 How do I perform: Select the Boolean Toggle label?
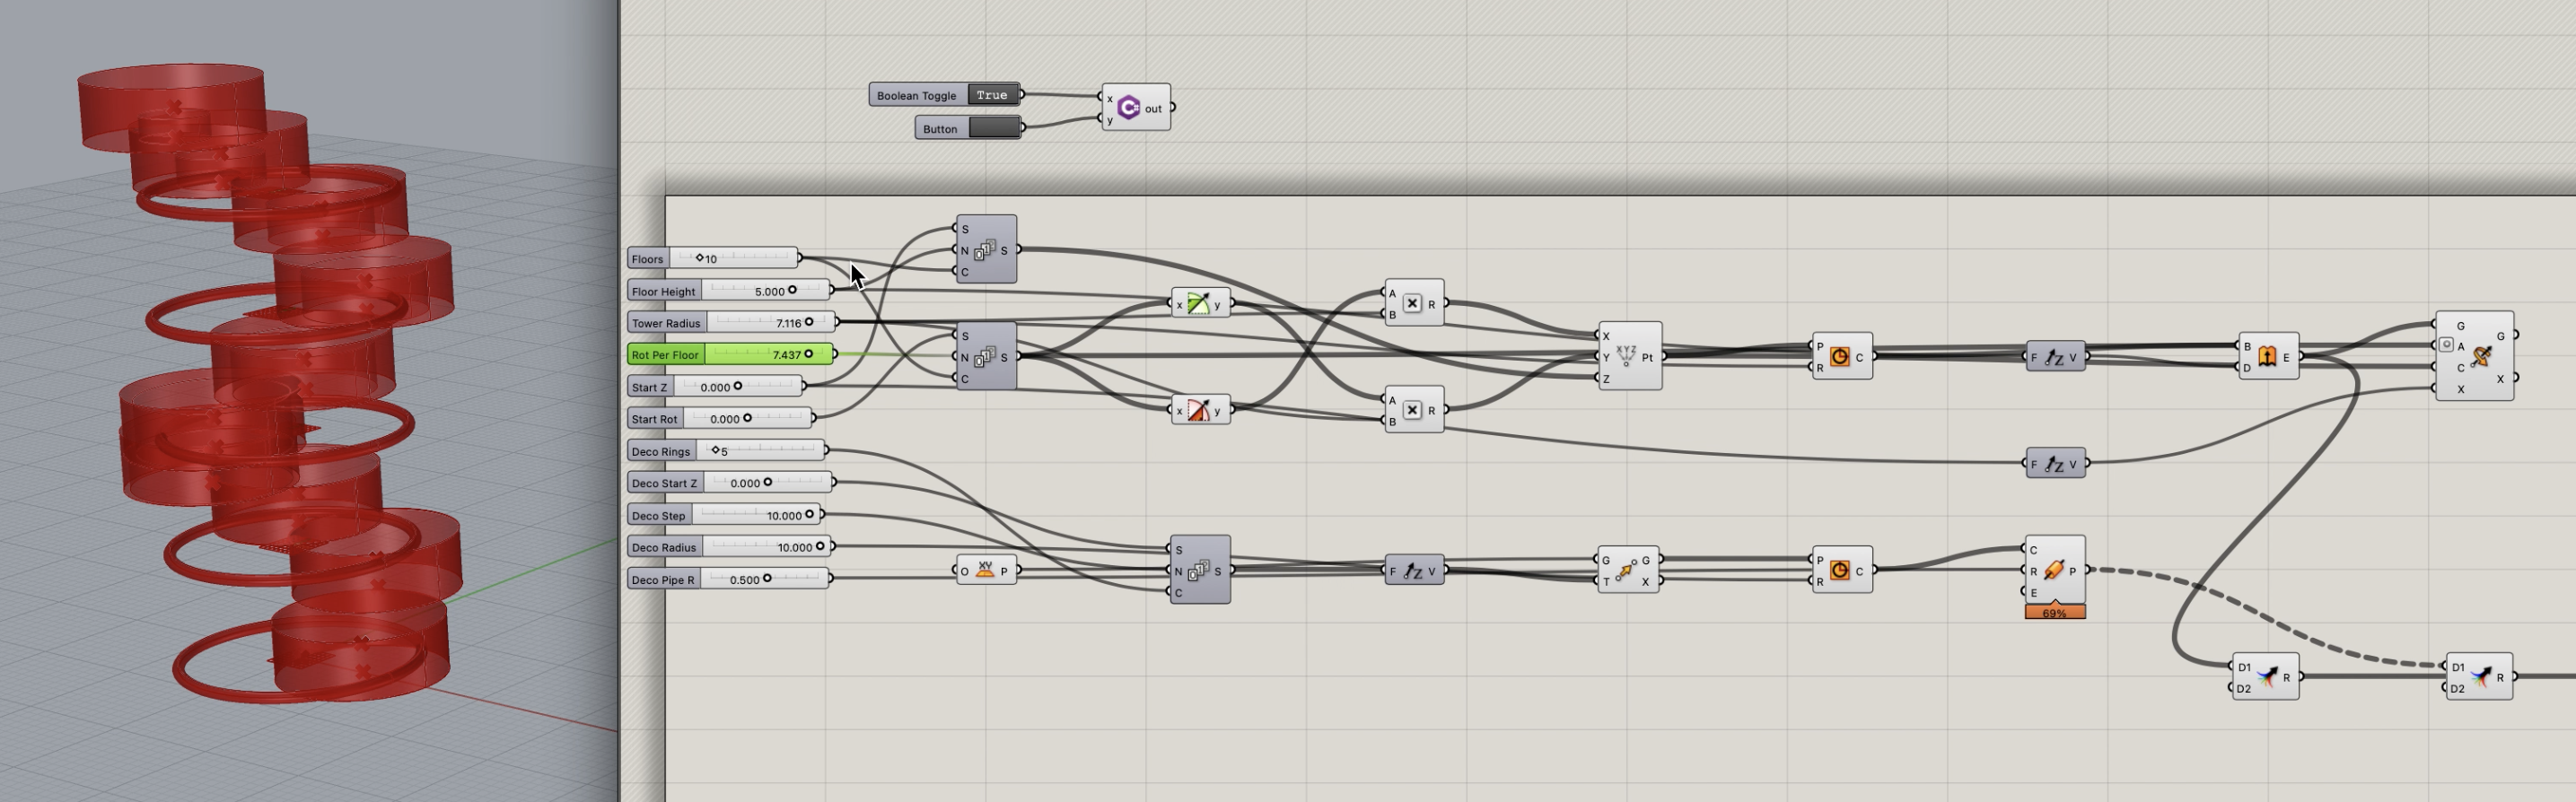[x=917, y=96]
